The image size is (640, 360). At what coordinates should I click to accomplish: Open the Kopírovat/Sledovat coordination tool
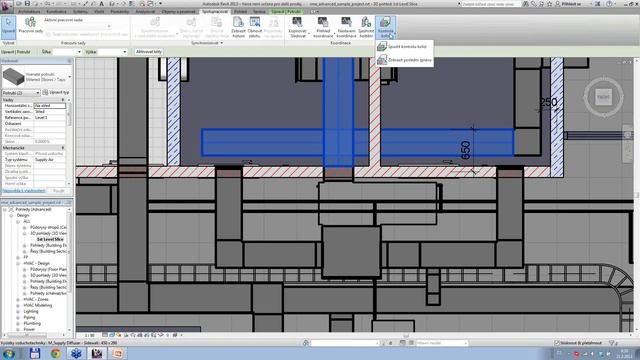(298, 27)
